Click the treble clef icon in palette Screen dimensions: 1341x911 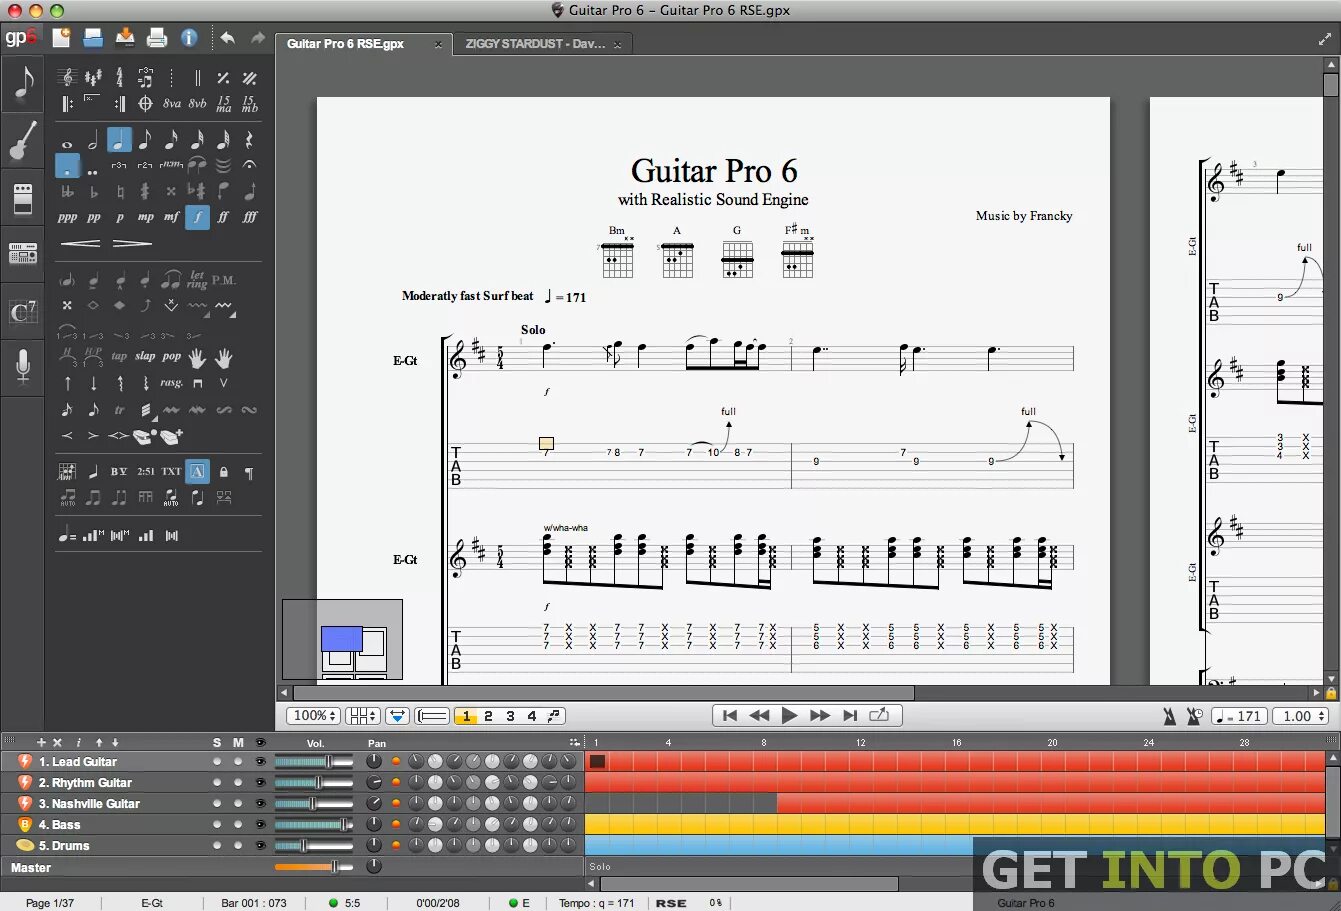point(67,77)
